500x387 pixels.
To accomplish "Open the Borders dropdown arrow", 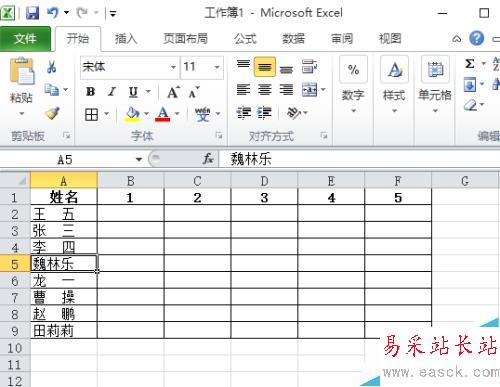I will pyautogui.click(x=106, y=114).
